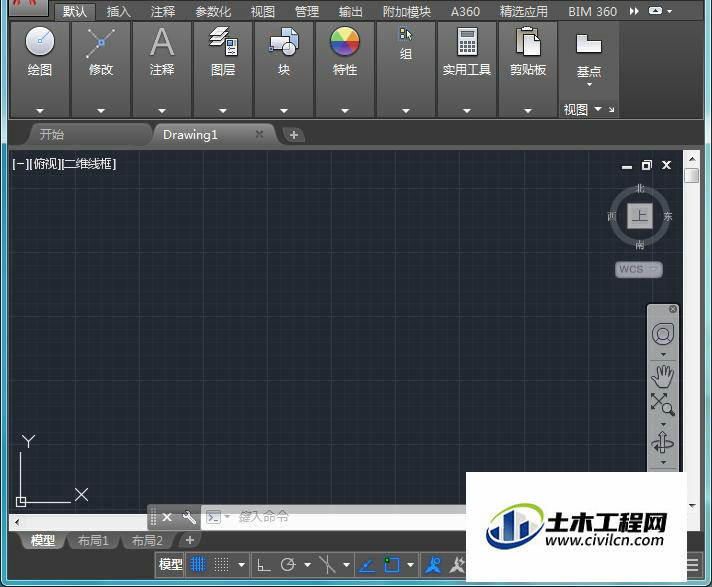The width and height of the screenshot is (712, 587).
Task: Click the command line recent commands icon
Action: (x=214, y=517)
